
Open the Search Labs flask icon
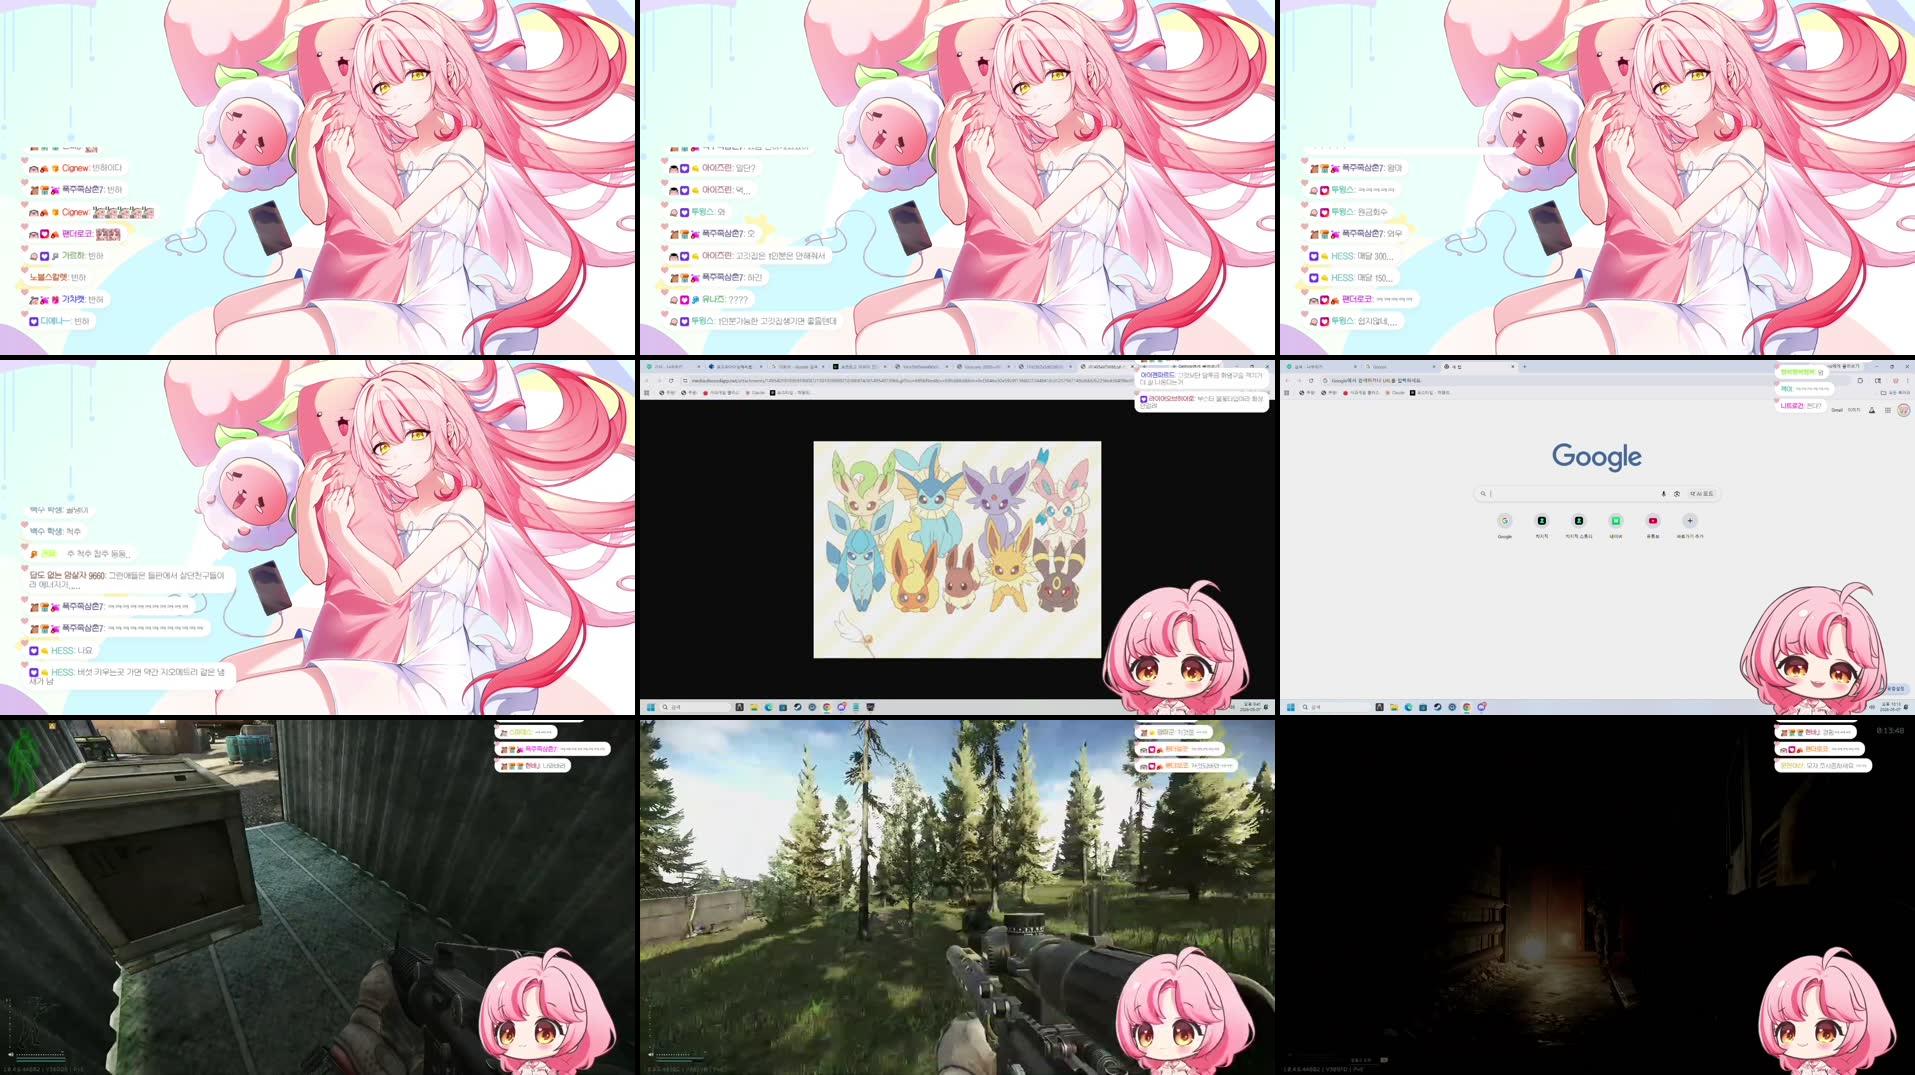[1872, 410]
